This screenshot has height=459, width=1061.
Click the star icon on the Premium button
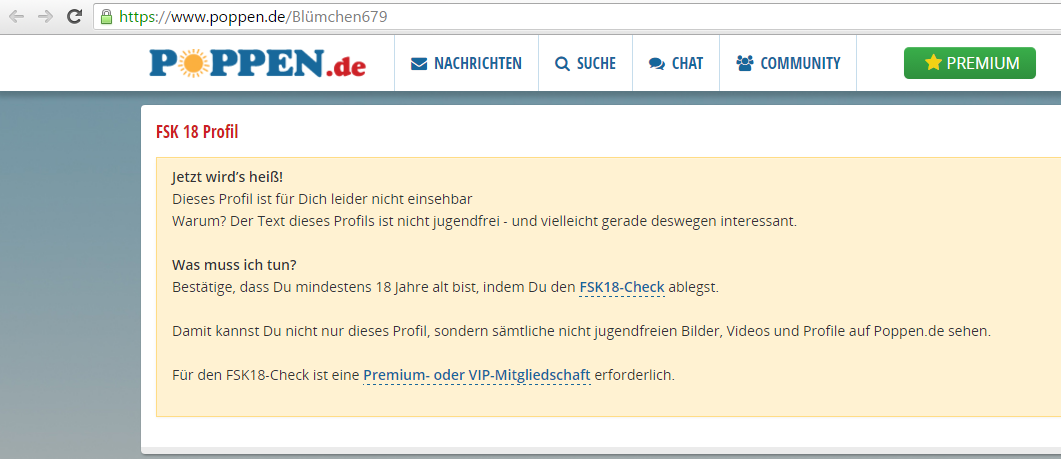932,63
